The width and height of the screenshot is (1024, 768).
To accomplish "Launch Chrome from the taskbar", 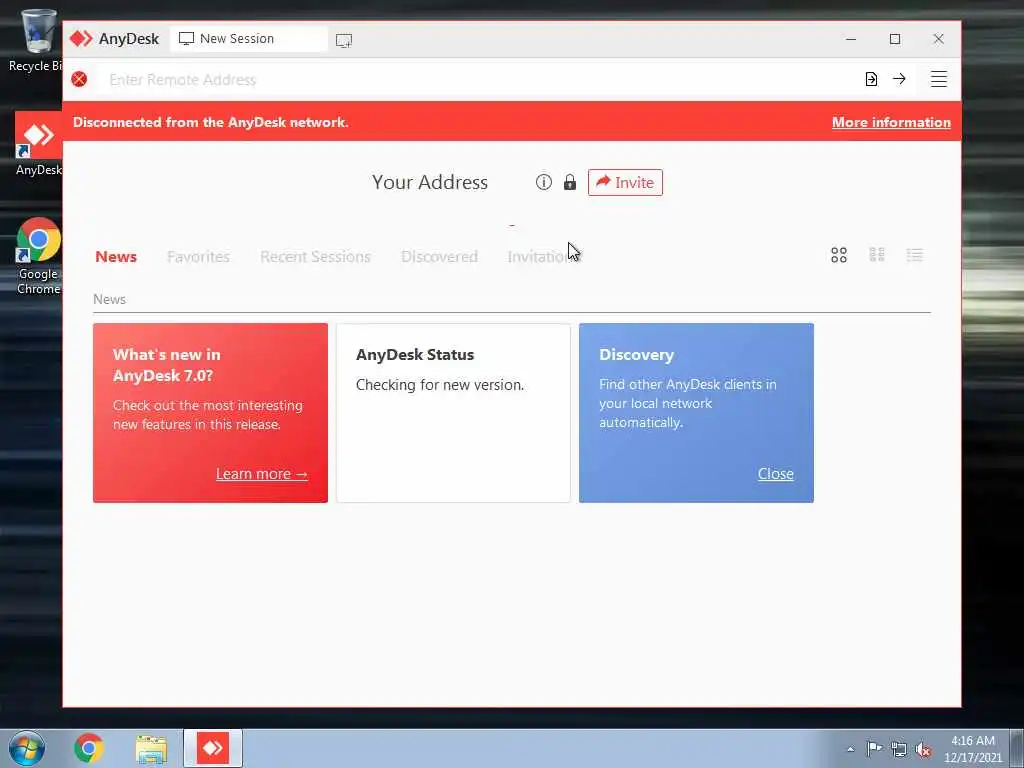I will coord(89,748).
